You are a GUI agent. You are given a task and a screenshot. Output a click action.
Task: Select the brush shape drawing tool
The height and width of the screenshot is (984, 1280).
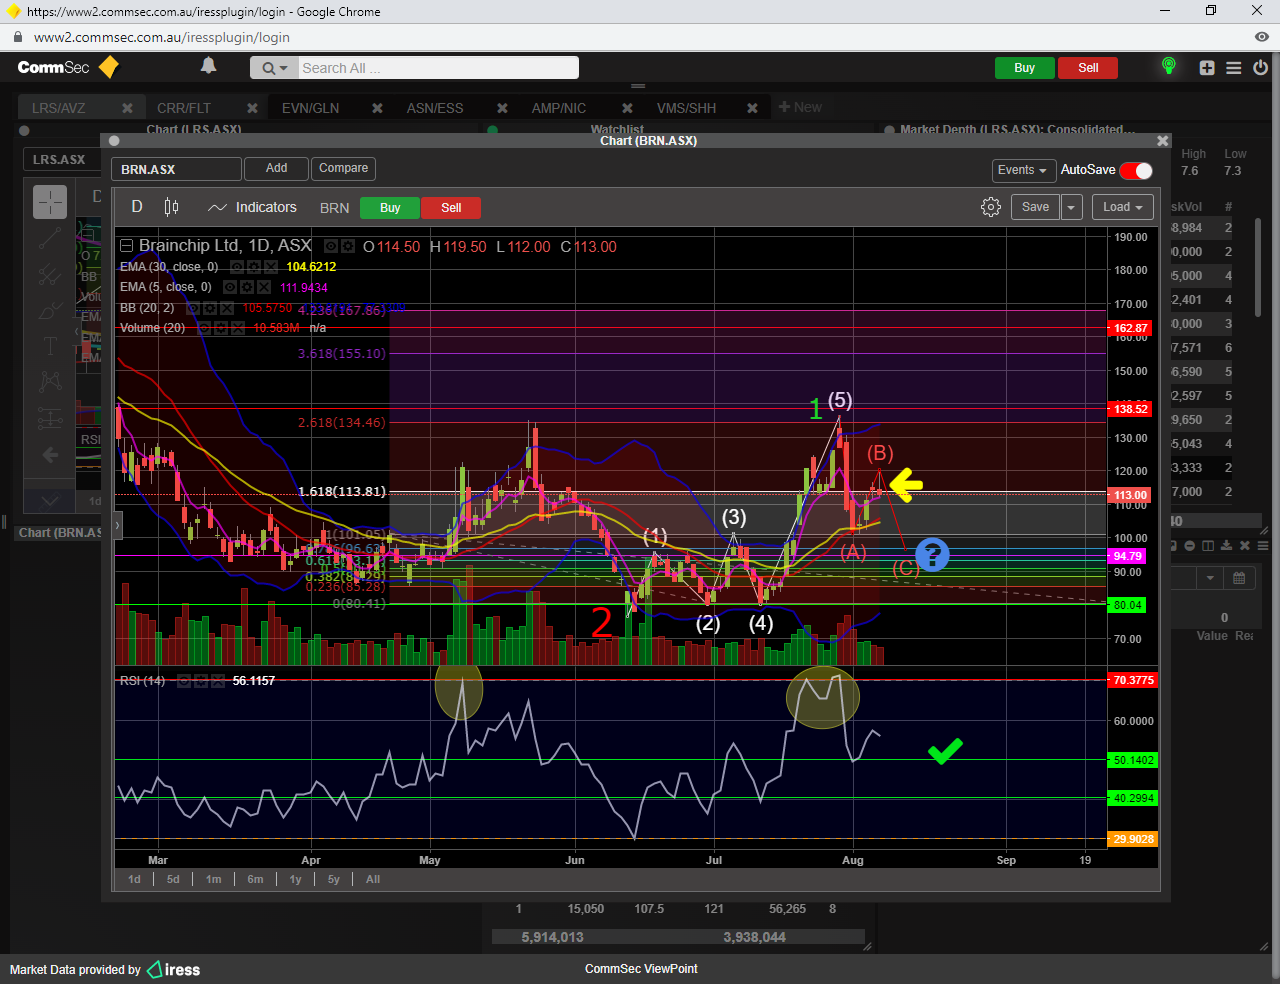(50, 311)
